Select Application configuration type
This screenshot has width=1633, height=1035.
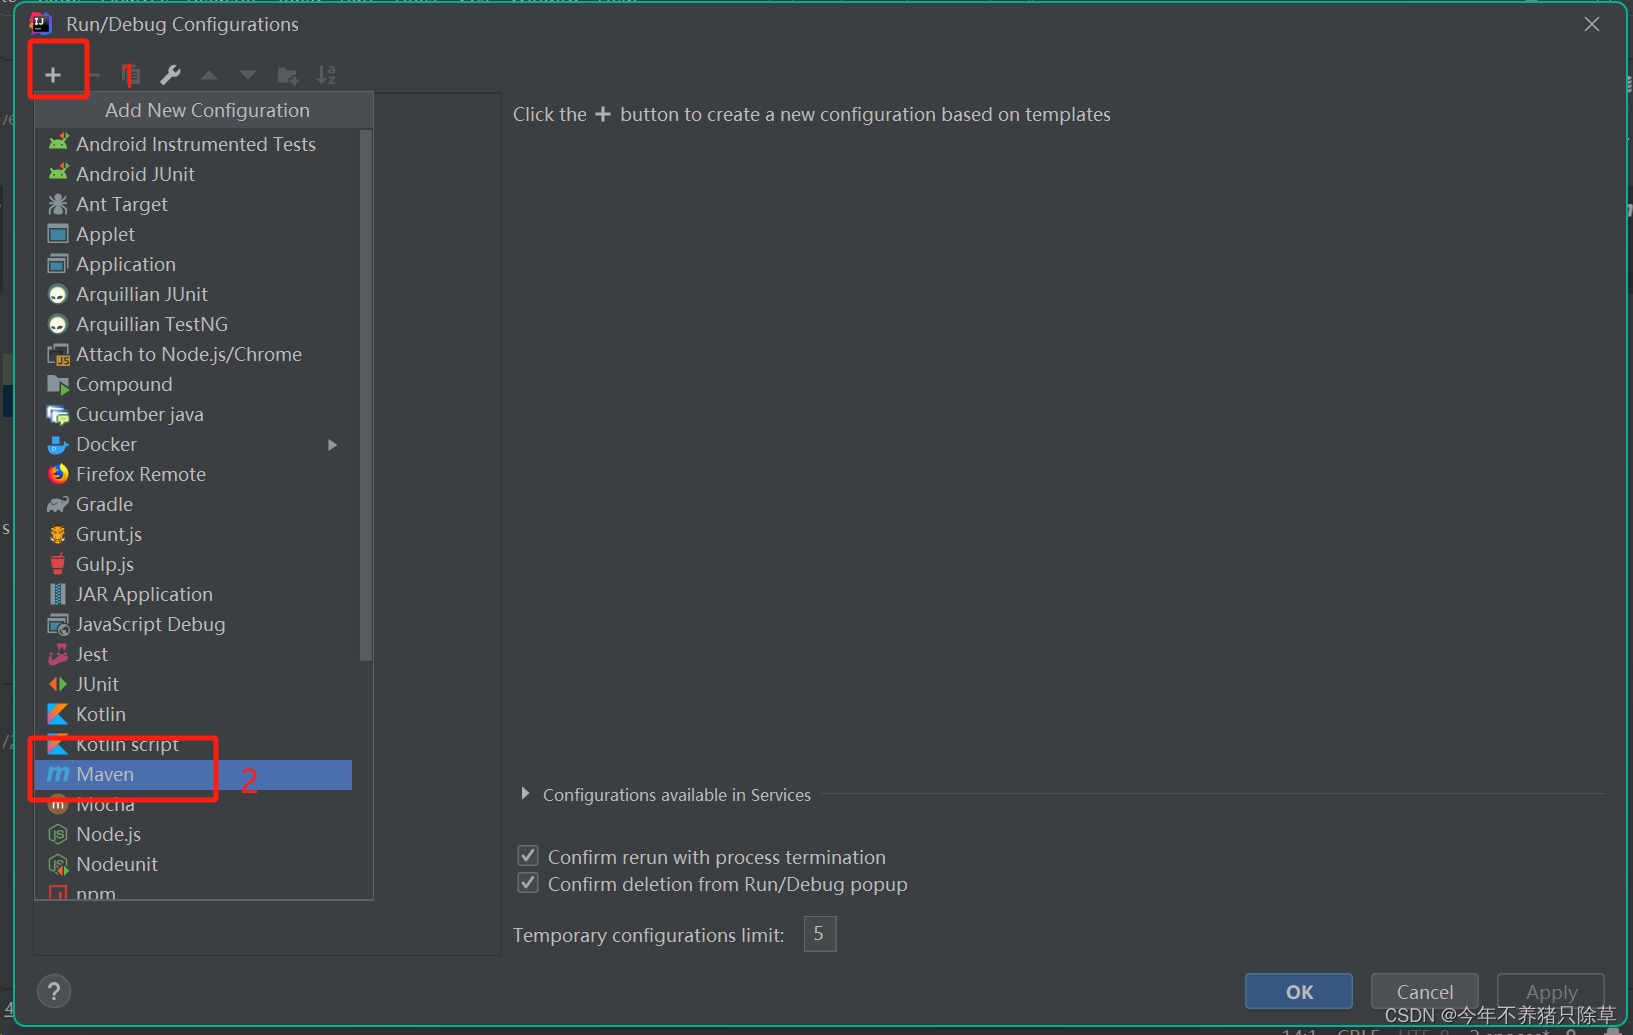click(x=194, y=264)
